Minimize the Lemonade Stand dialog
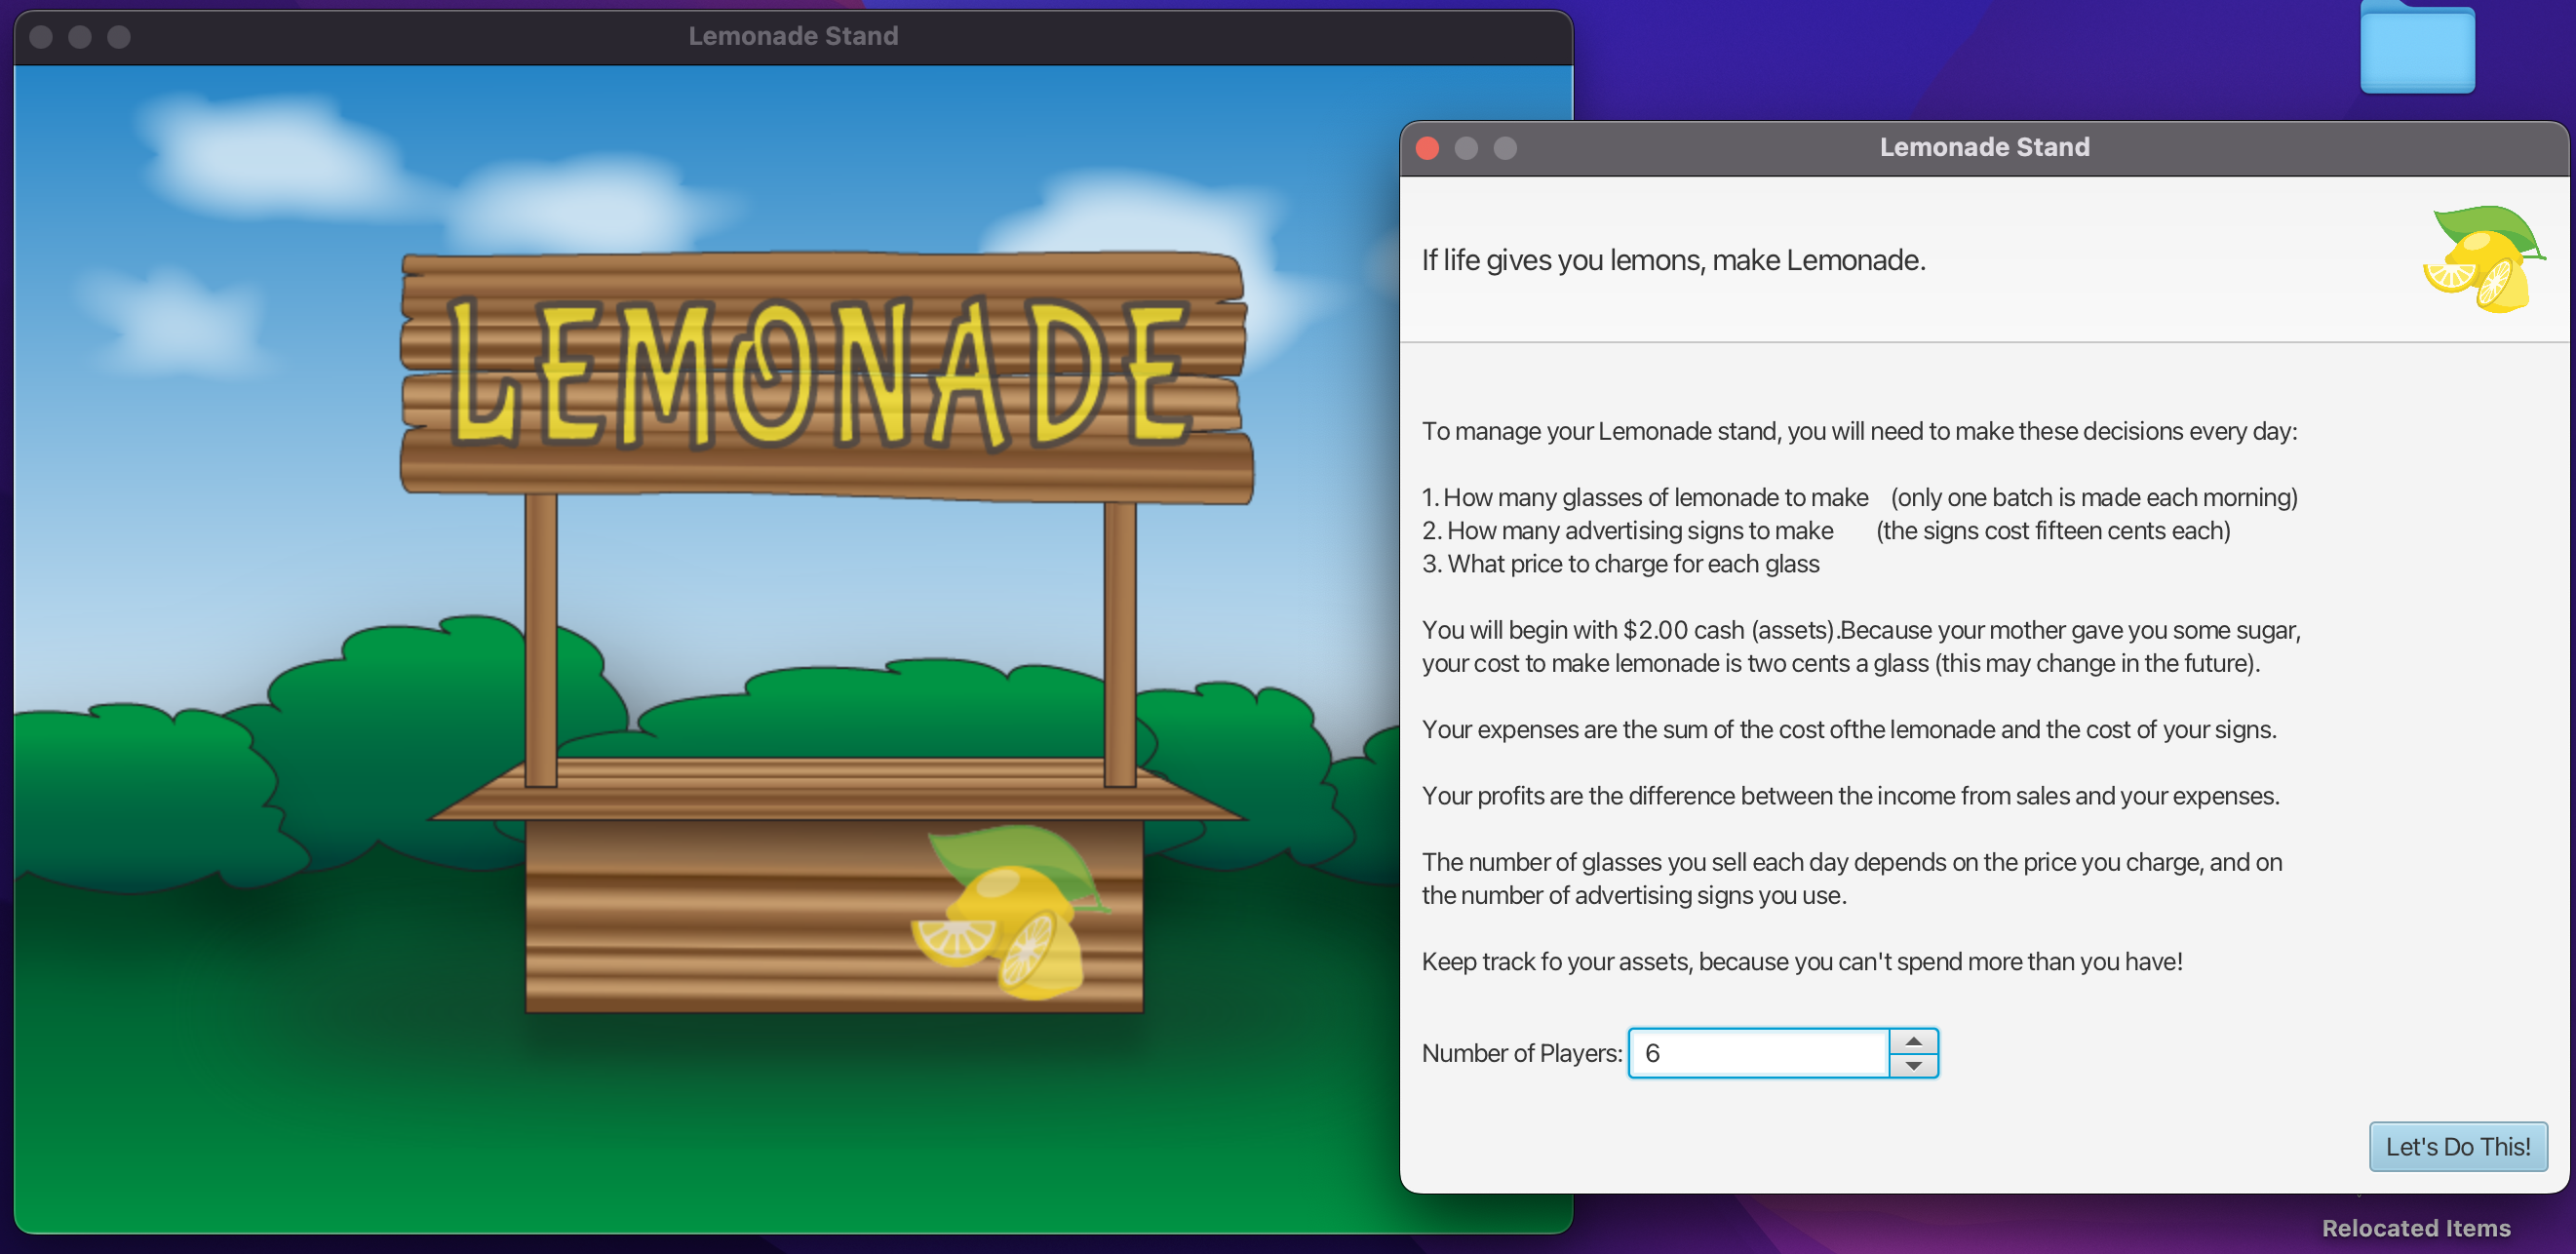The width and height of the screenshot is (2576, 1254). [x=1466, y=148]
